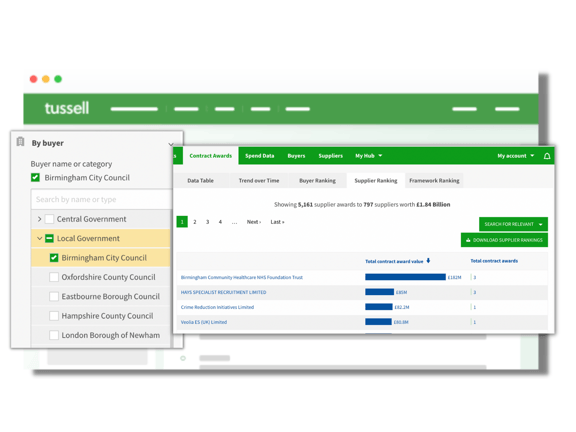The image size is (576, 432).
Task: Click Total contract awards column header
Action: pos(494,261)
